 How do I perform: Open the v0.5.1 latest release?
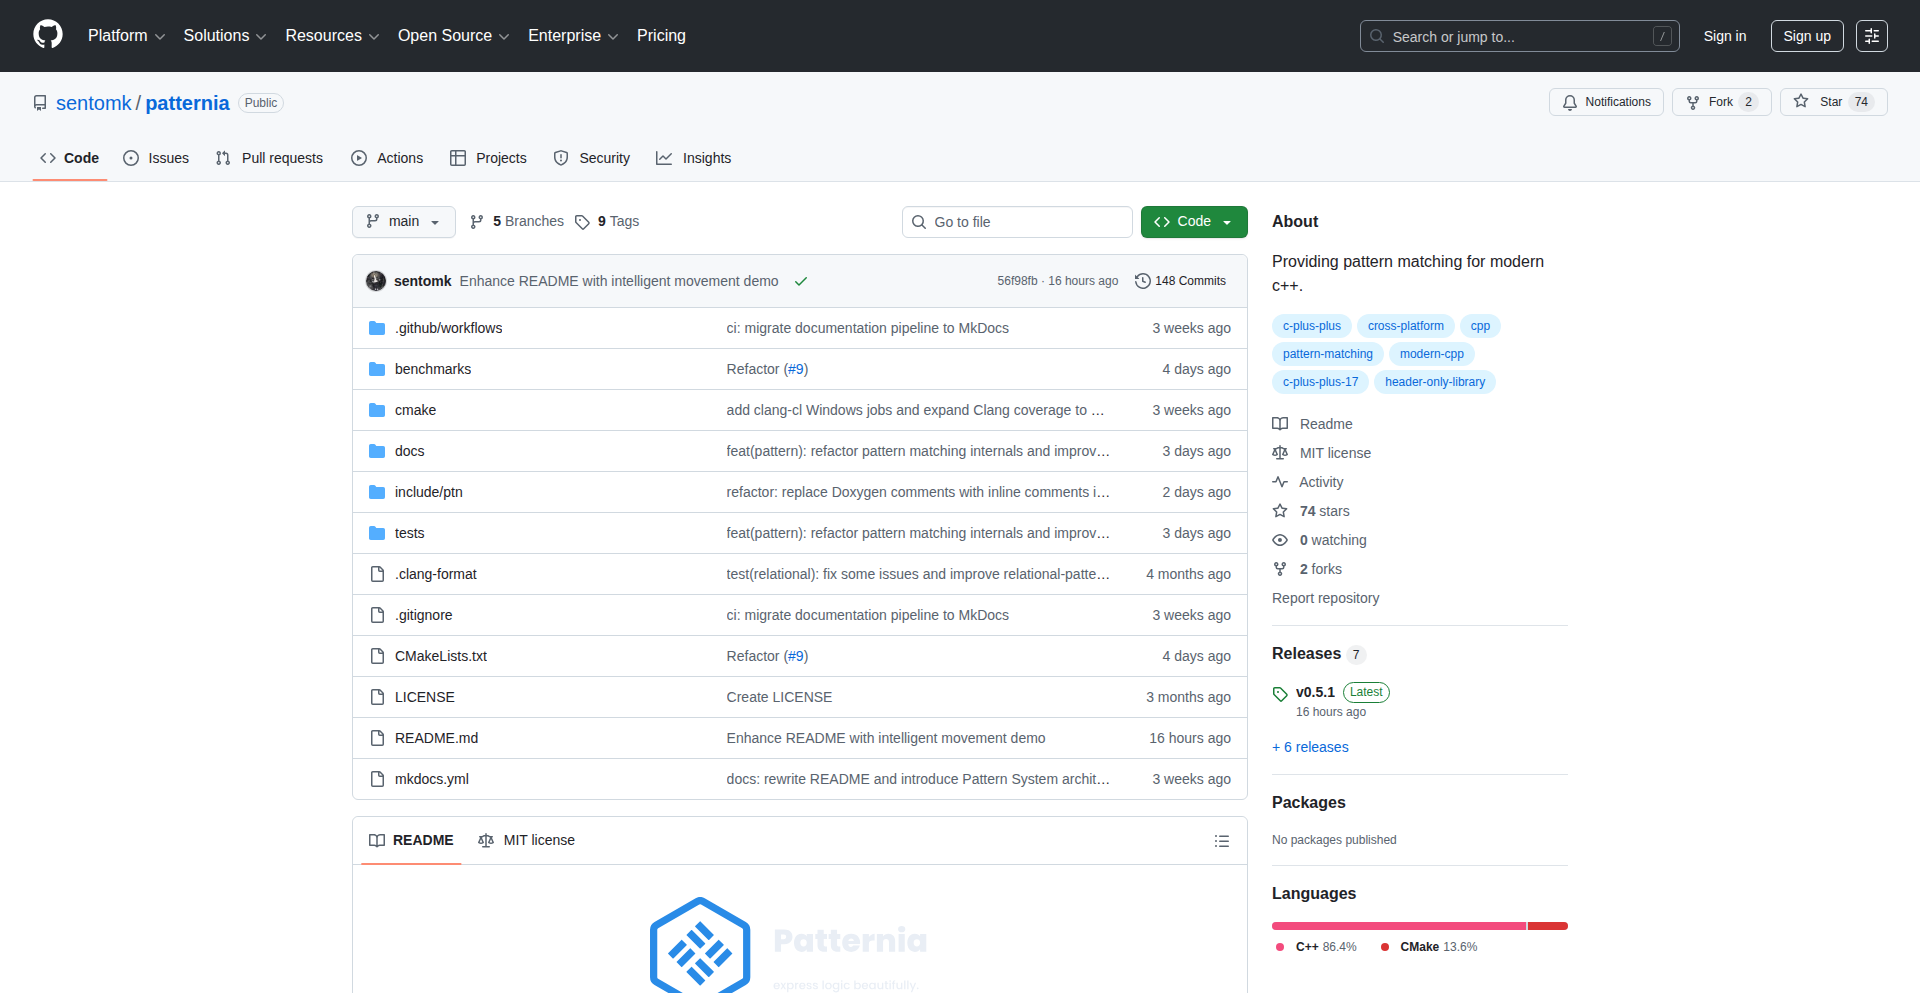pos(1314,692)
